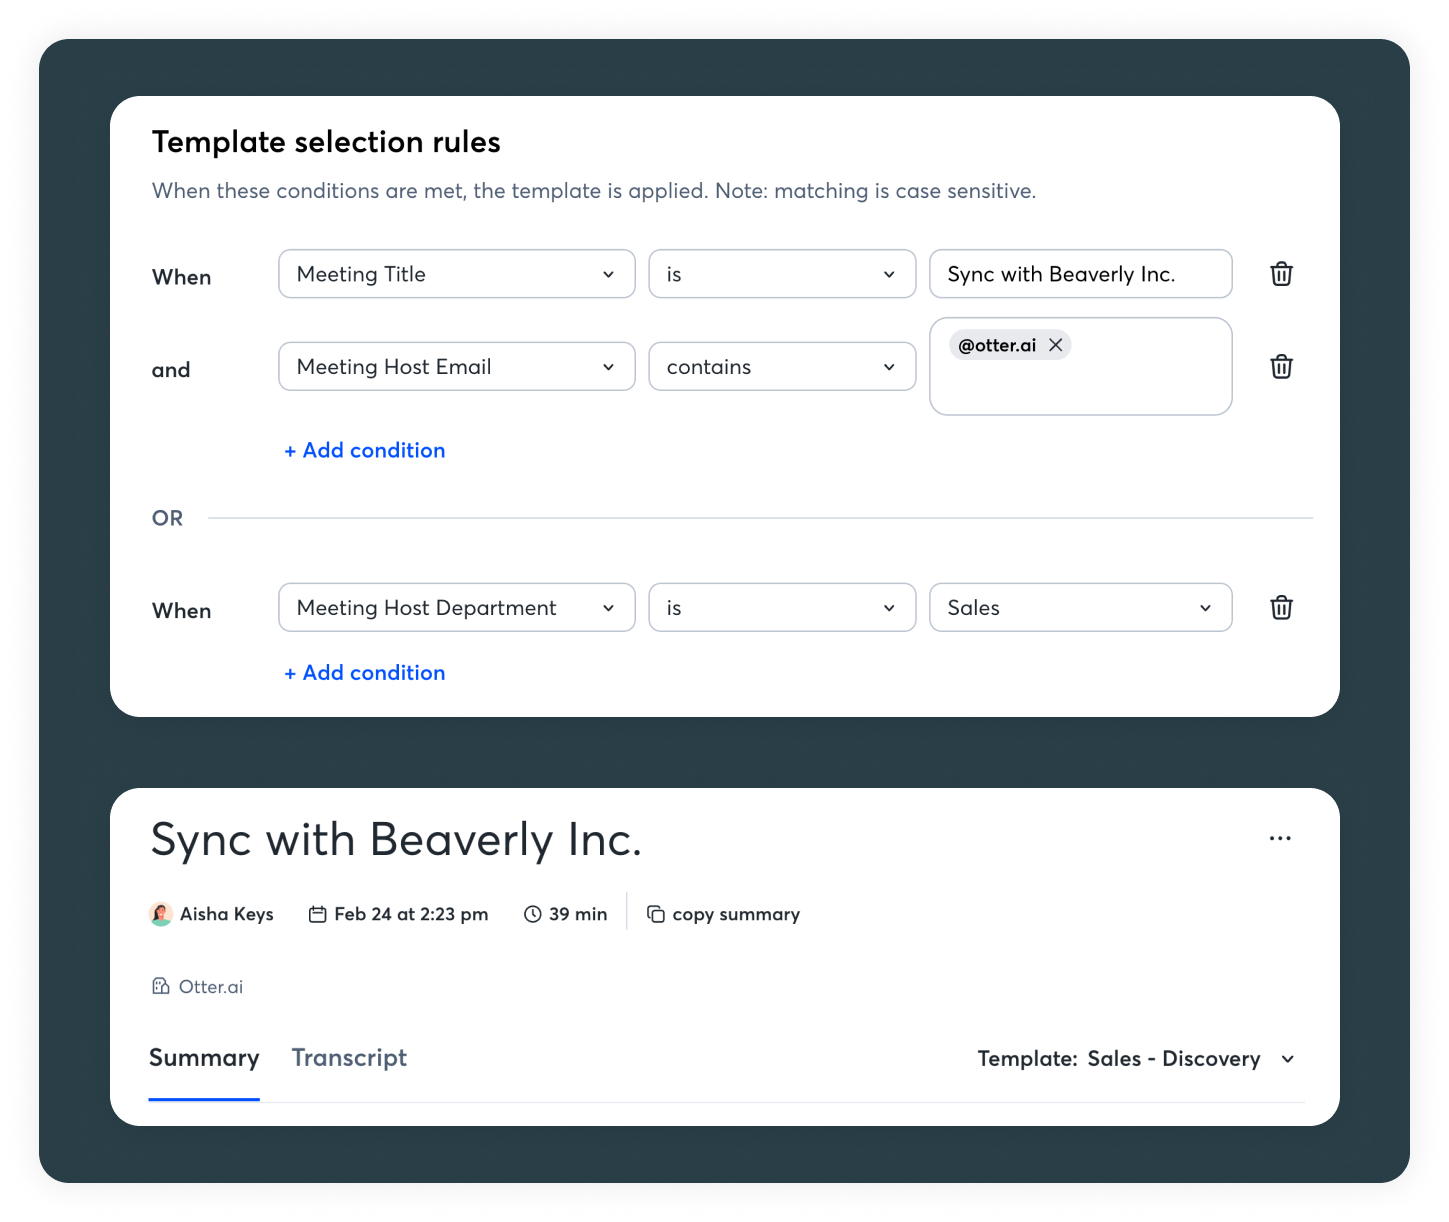
Task: Remove the @otter.ai tag
Action: (x=1055, y=345)
